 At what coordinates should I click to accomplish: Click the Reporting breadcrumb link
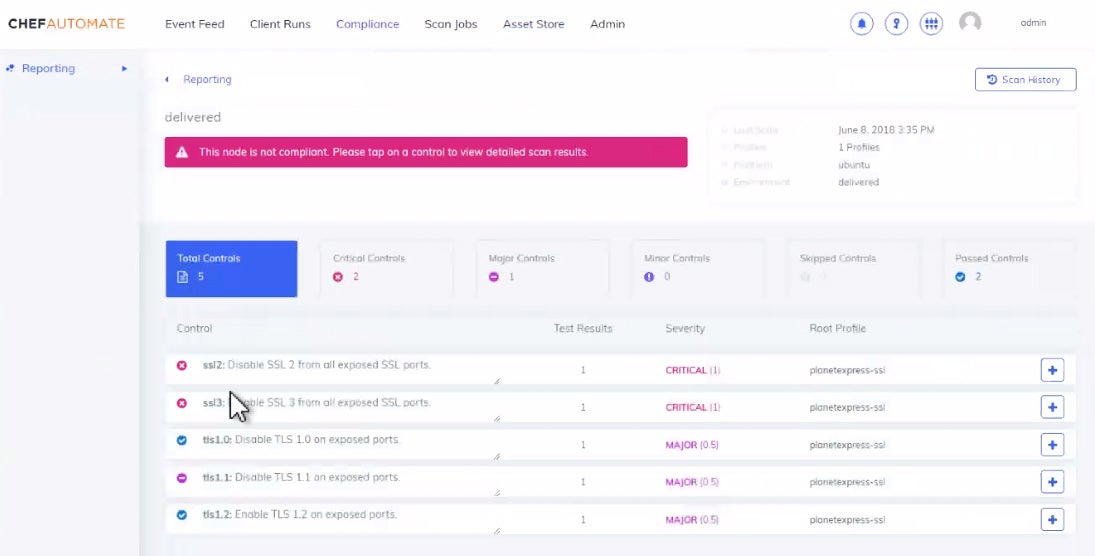207,80
